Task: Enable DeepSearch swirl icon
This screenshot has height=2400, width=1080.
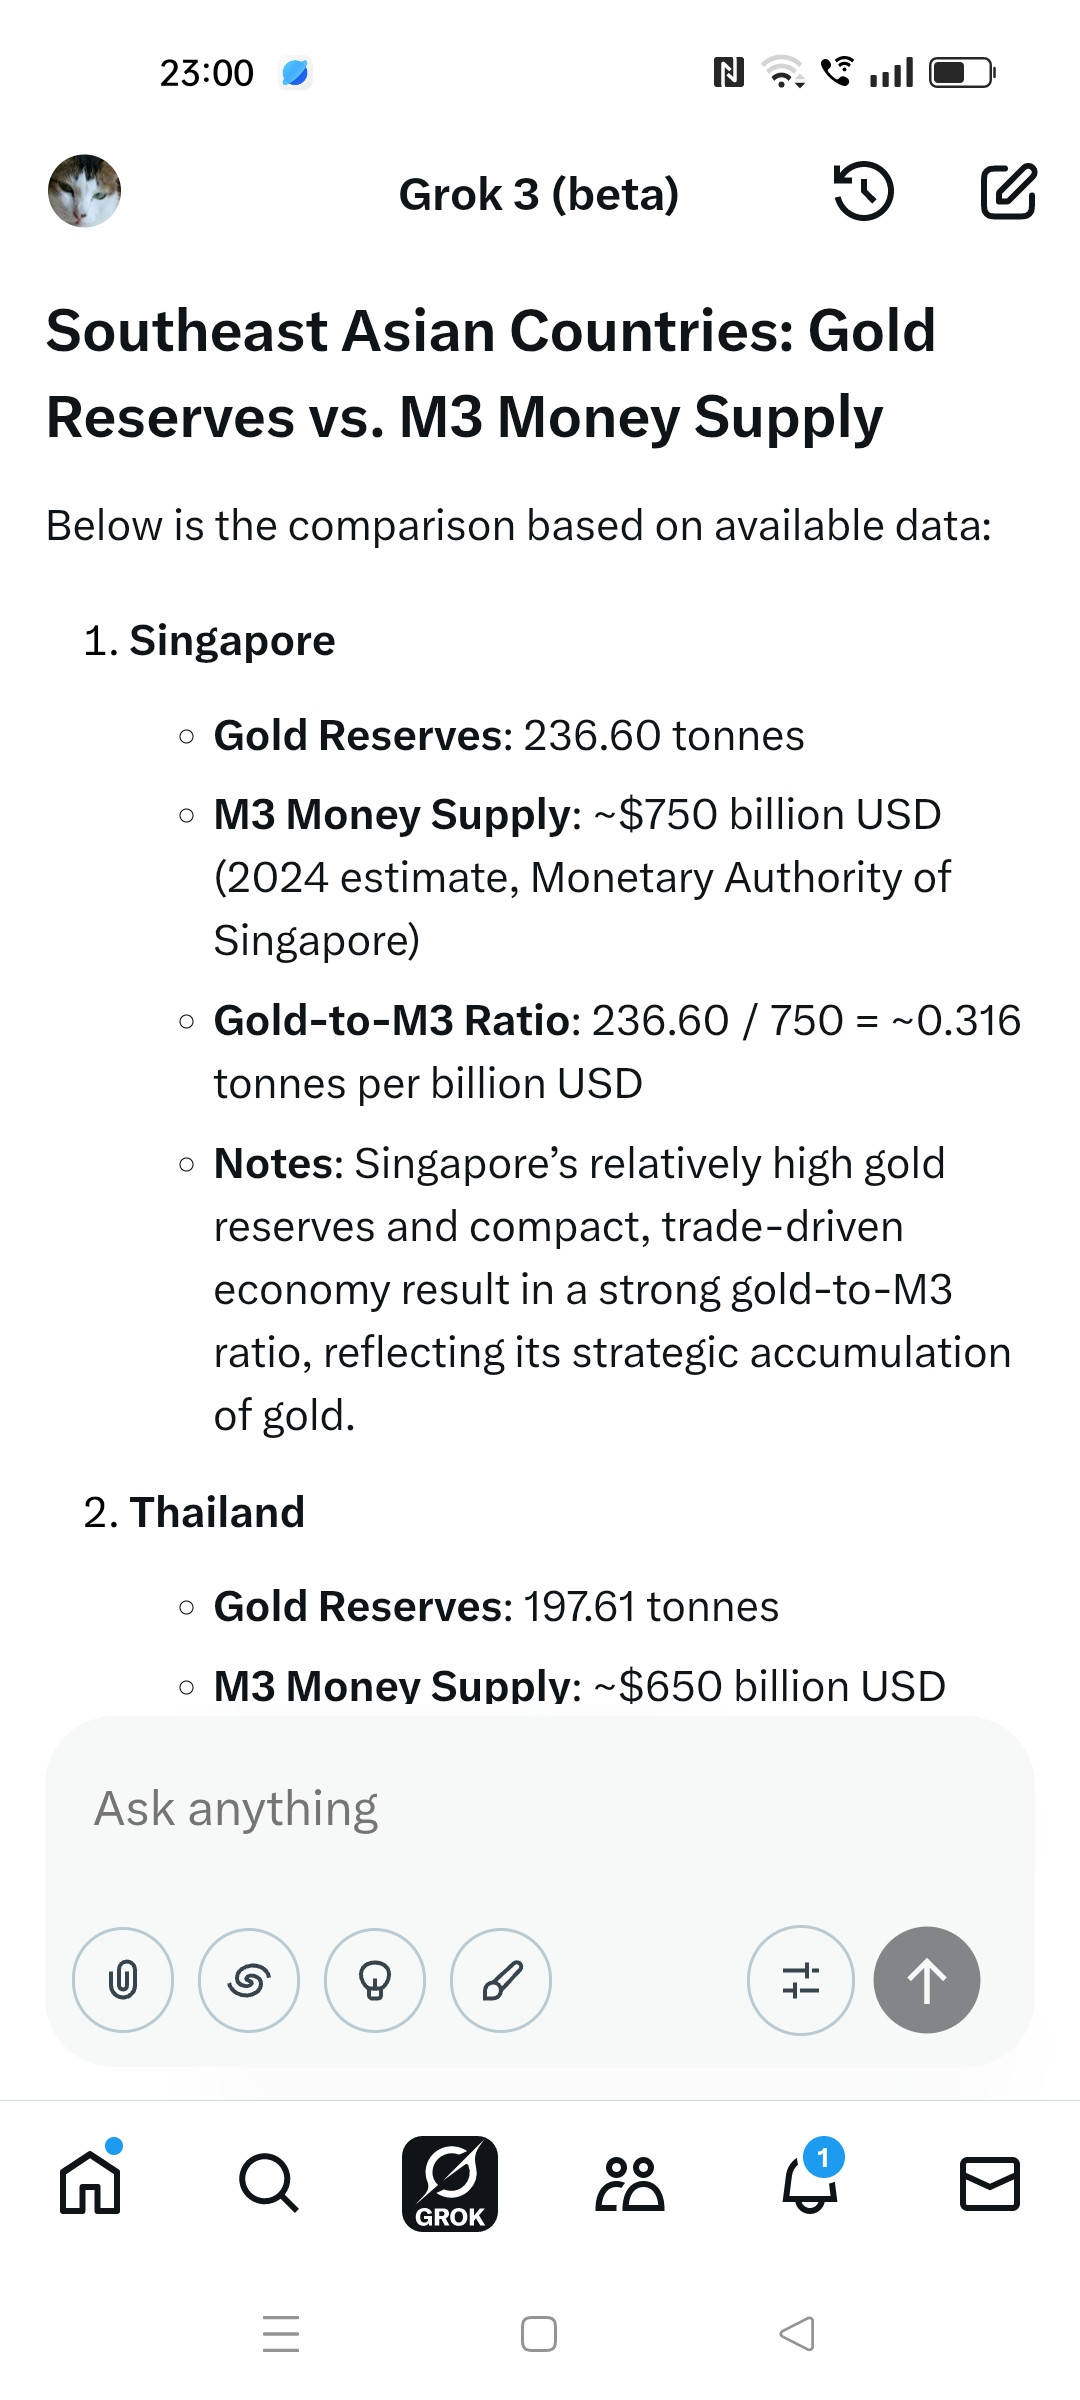Action: [x=249, y=1980]
